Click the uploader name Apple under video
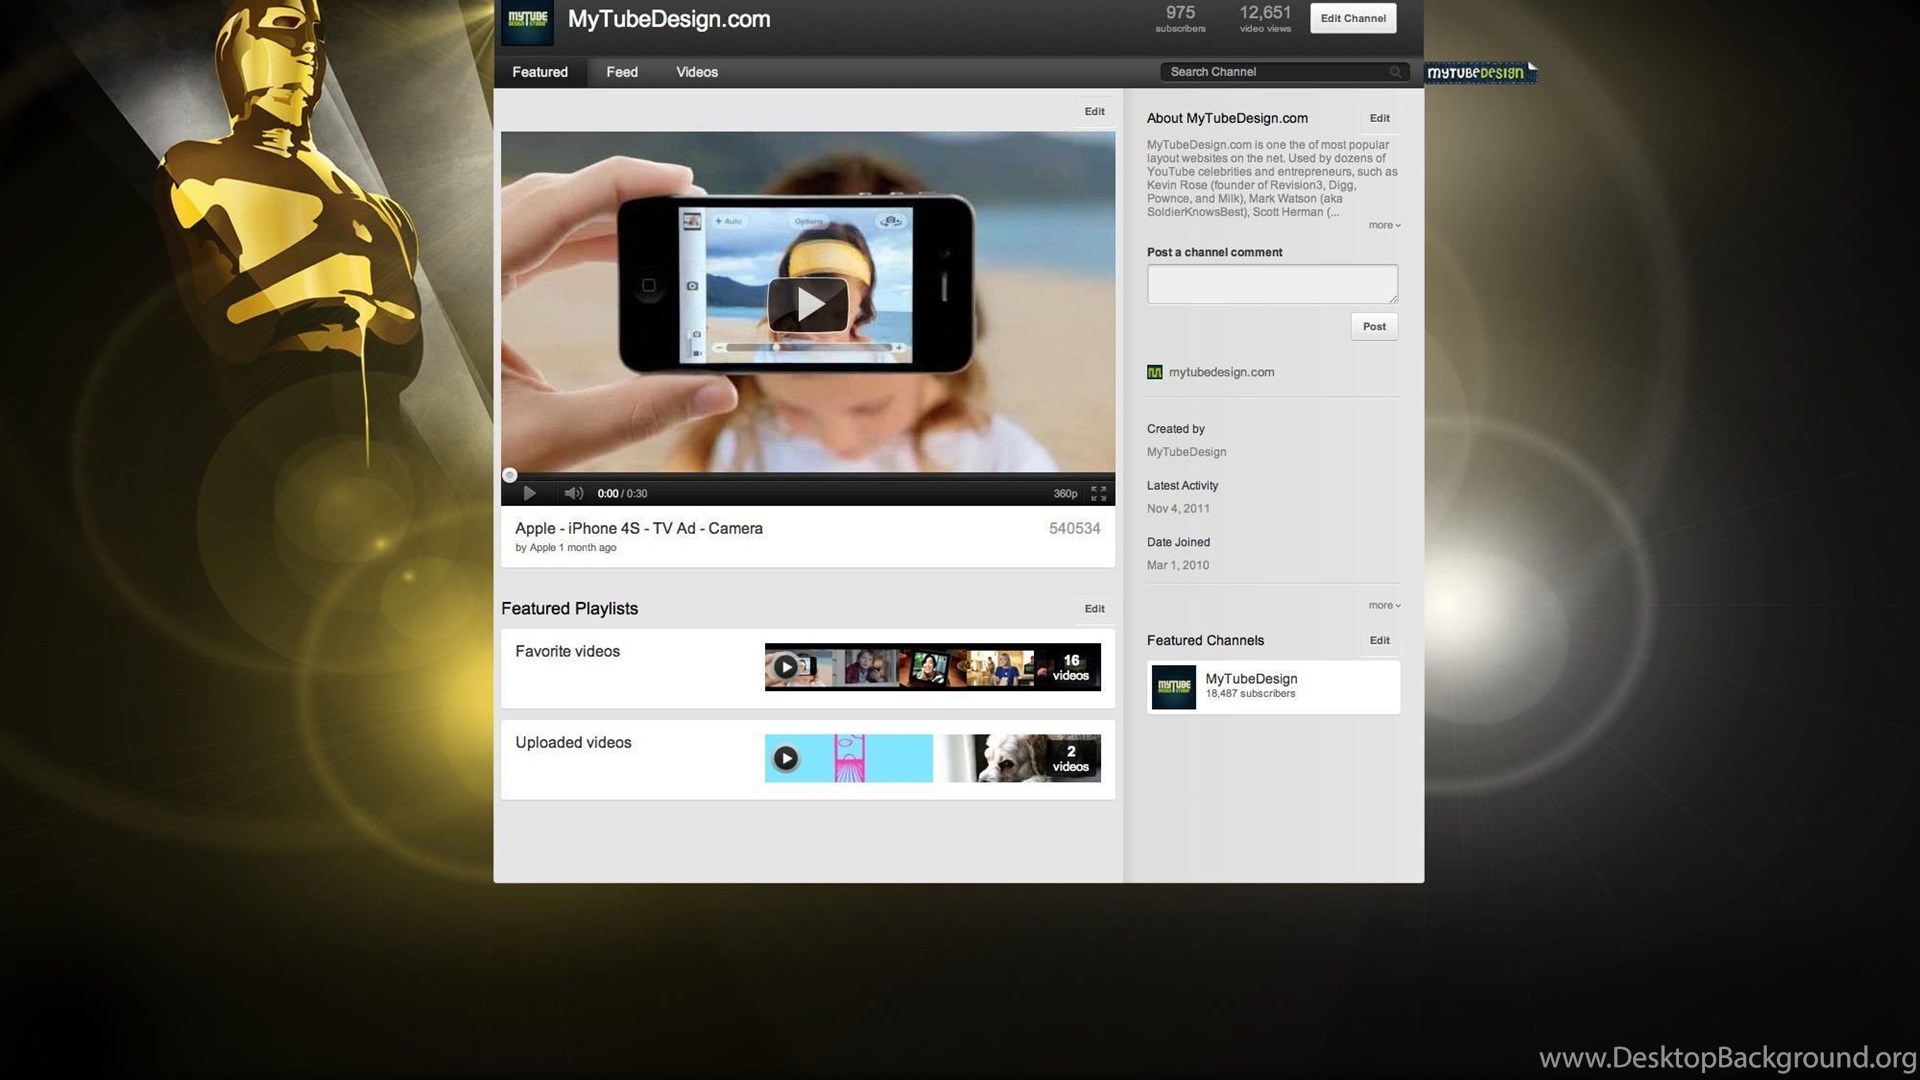This screenshot has height=1080, width=1920. pyautogui.click(x=542, y=548)
